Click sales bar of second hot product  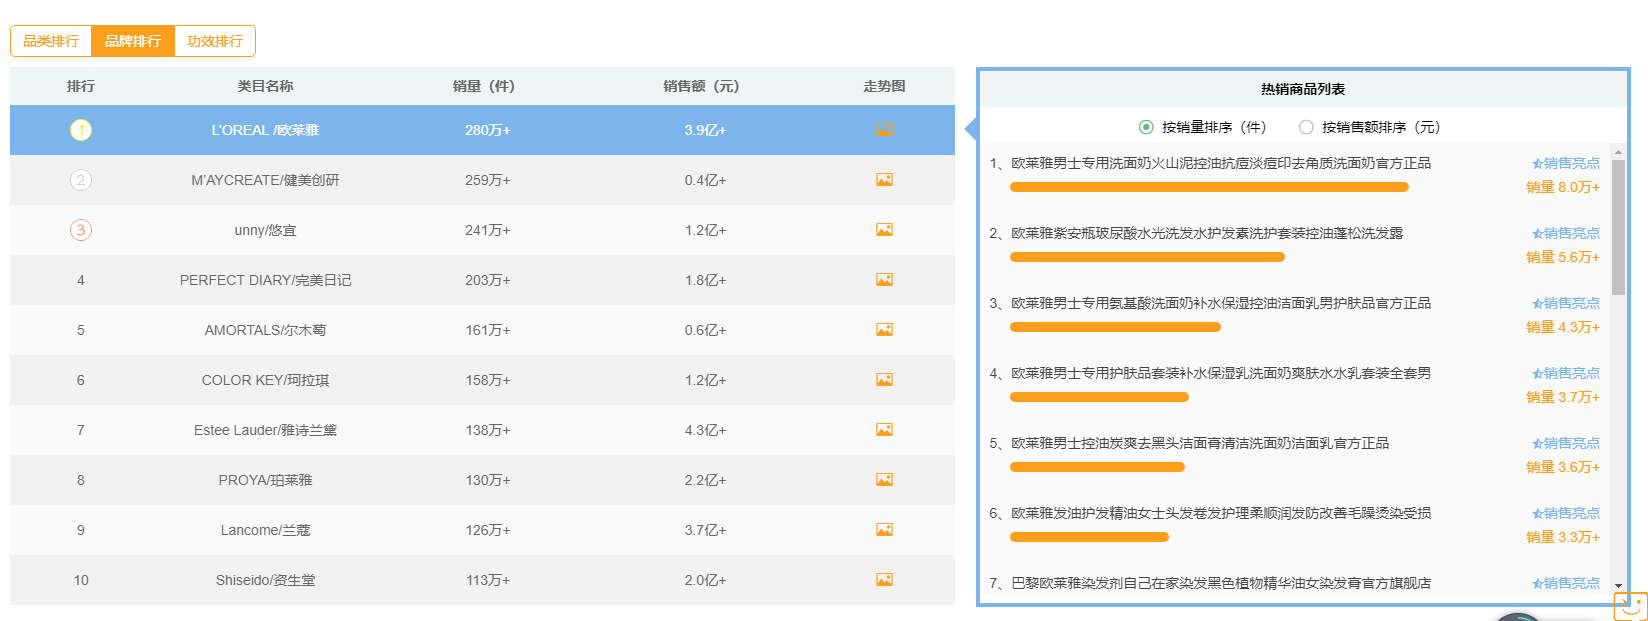1147,257
